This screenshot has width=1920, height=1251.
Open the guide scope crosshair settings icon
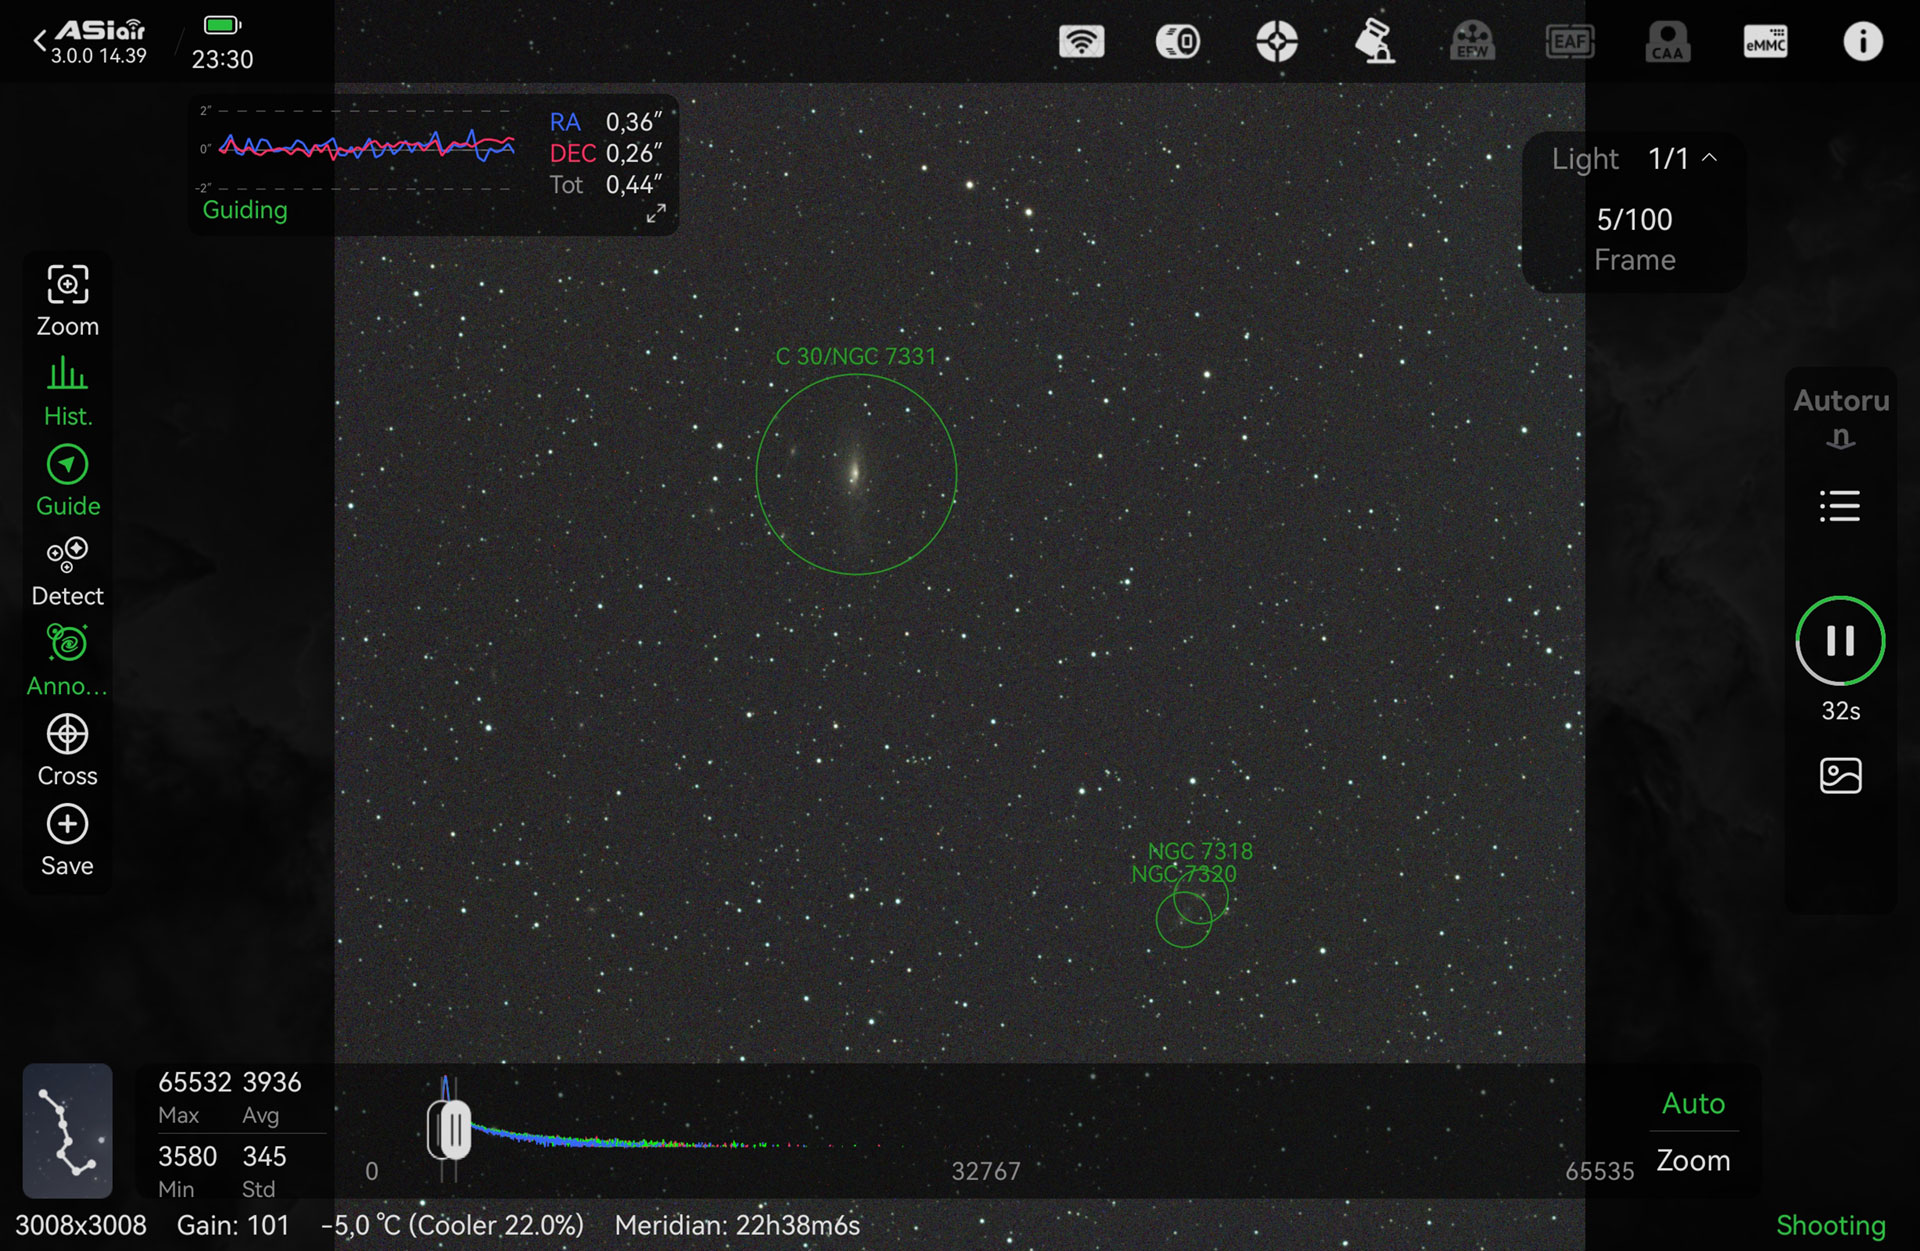[x=1277, y=42]
